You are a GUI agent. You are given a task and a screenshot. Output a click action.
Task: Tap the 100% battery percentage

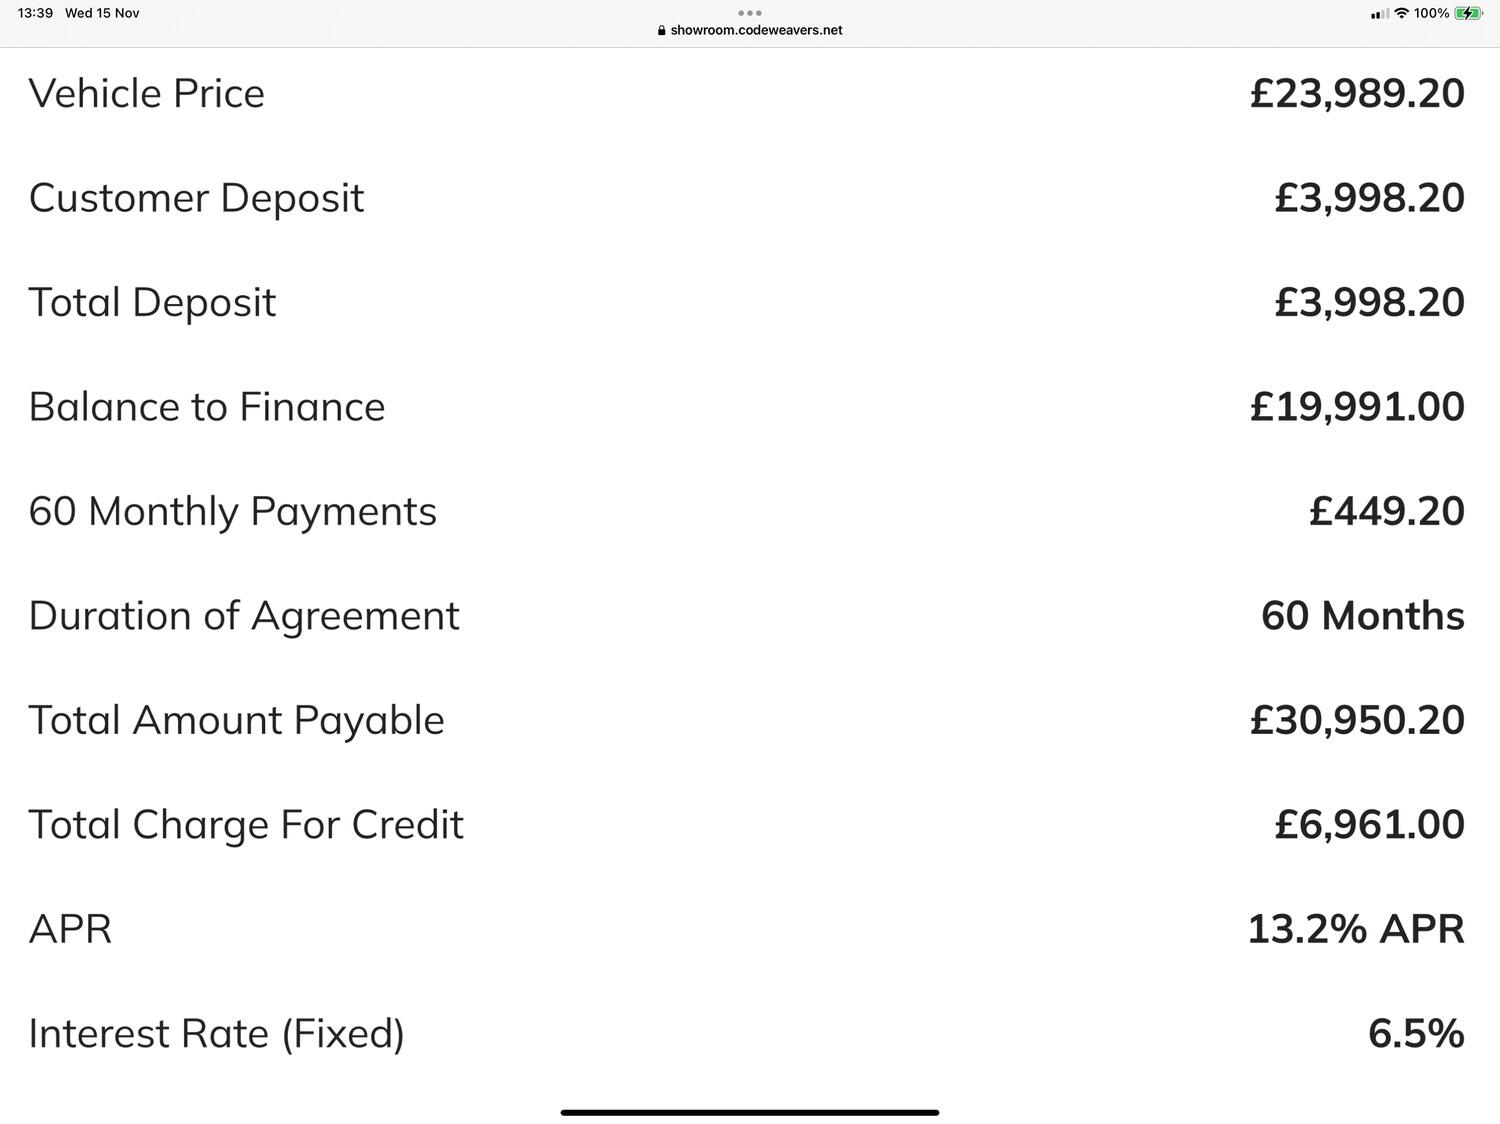[1431, 13]
